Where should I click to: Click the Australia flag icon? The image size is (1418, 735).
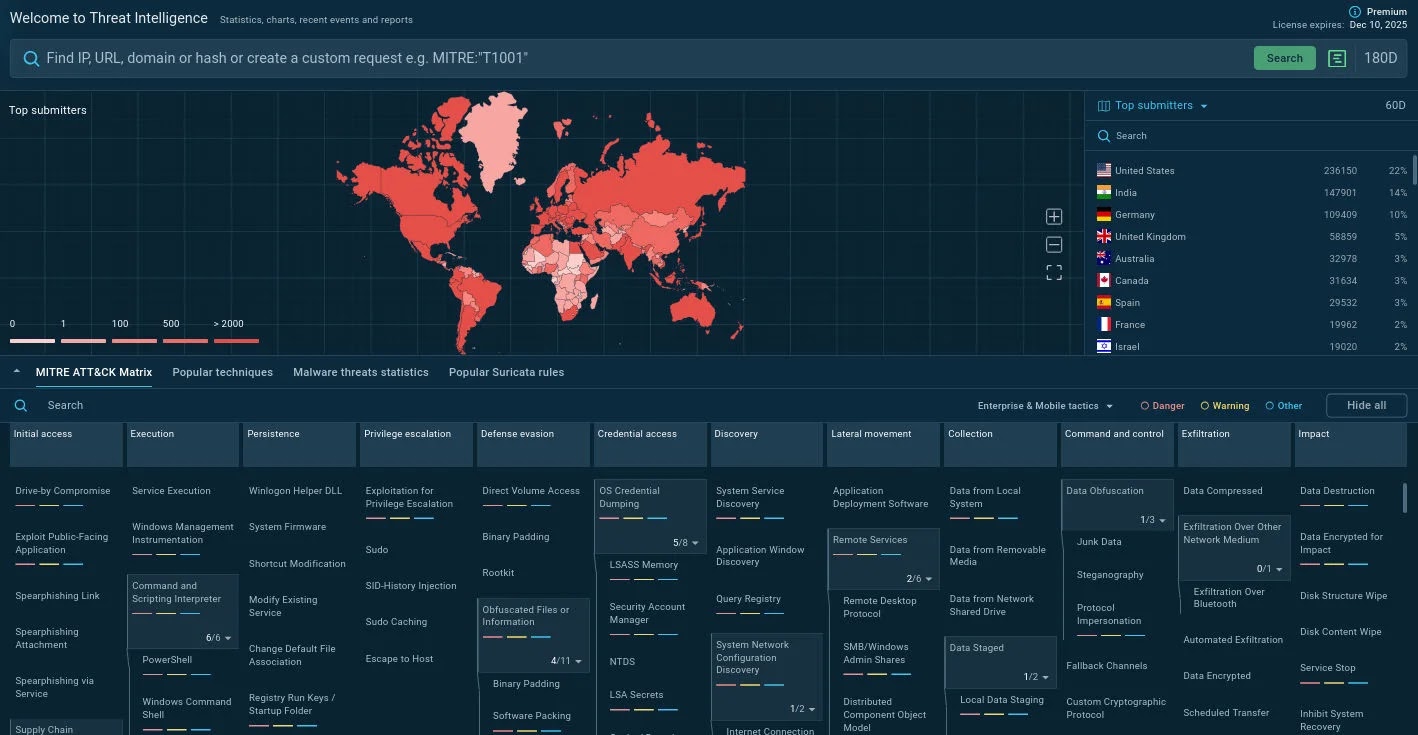[1104, 259]
